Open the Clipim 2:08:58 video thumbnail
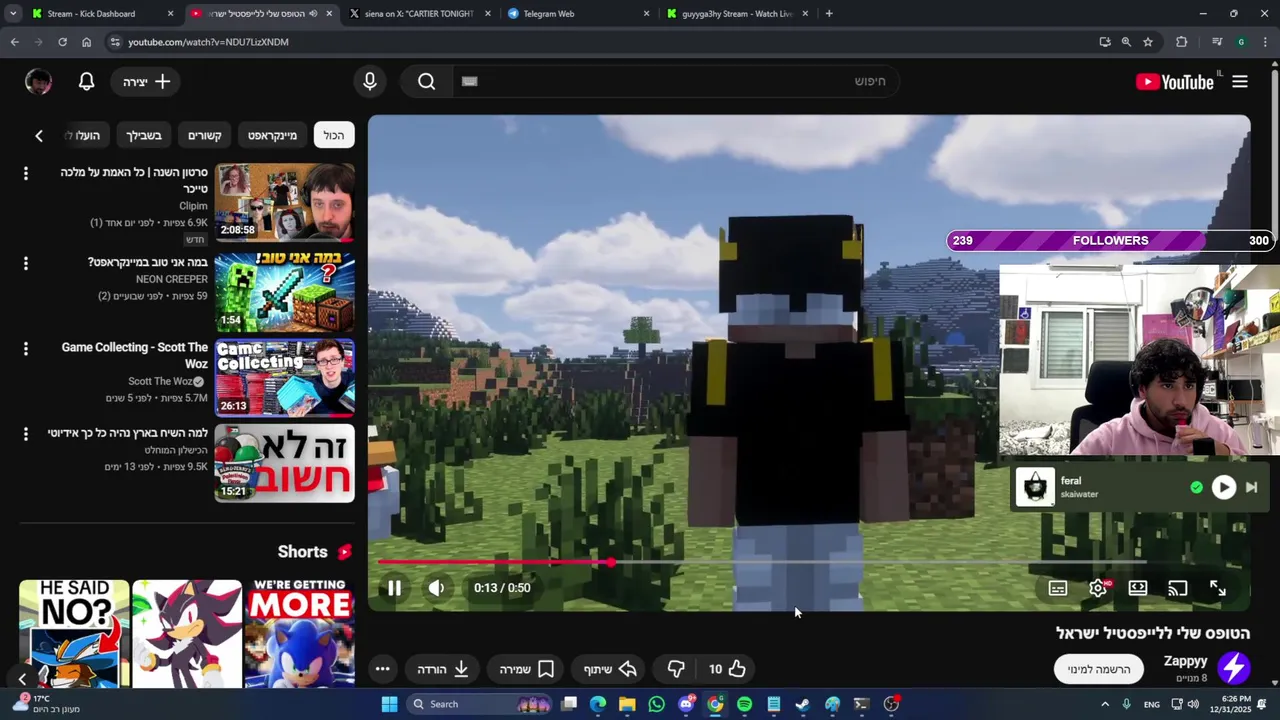 pyautogui.click(x=285, y=203)
